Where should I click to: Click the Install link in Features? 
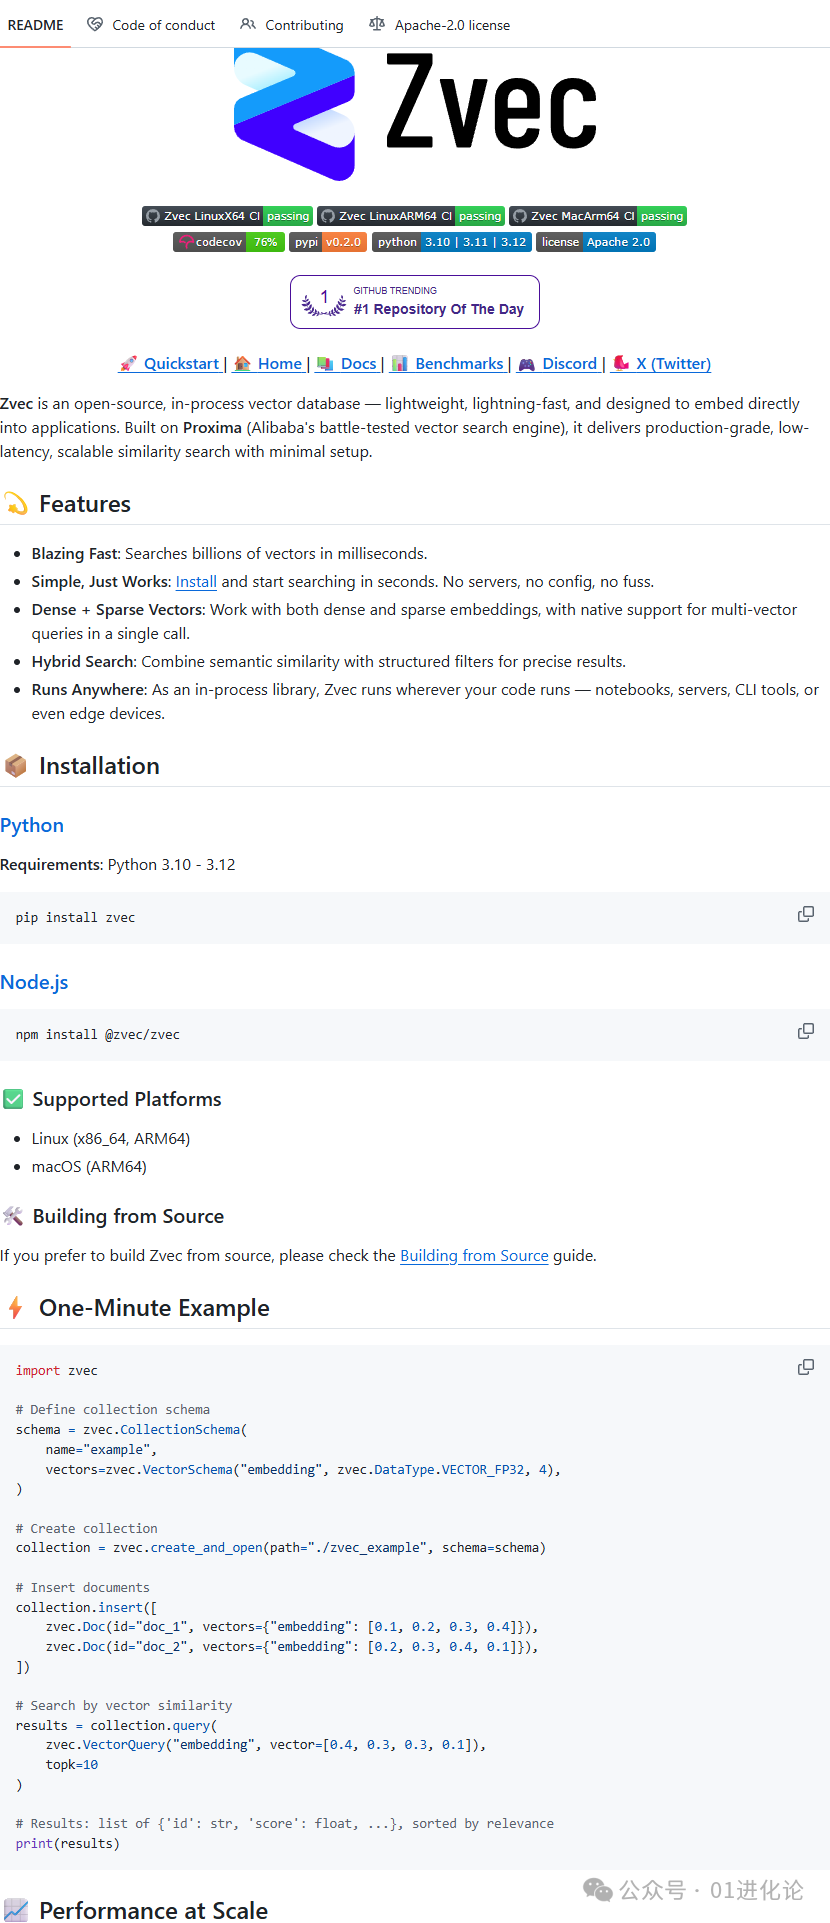pos(196,582)
